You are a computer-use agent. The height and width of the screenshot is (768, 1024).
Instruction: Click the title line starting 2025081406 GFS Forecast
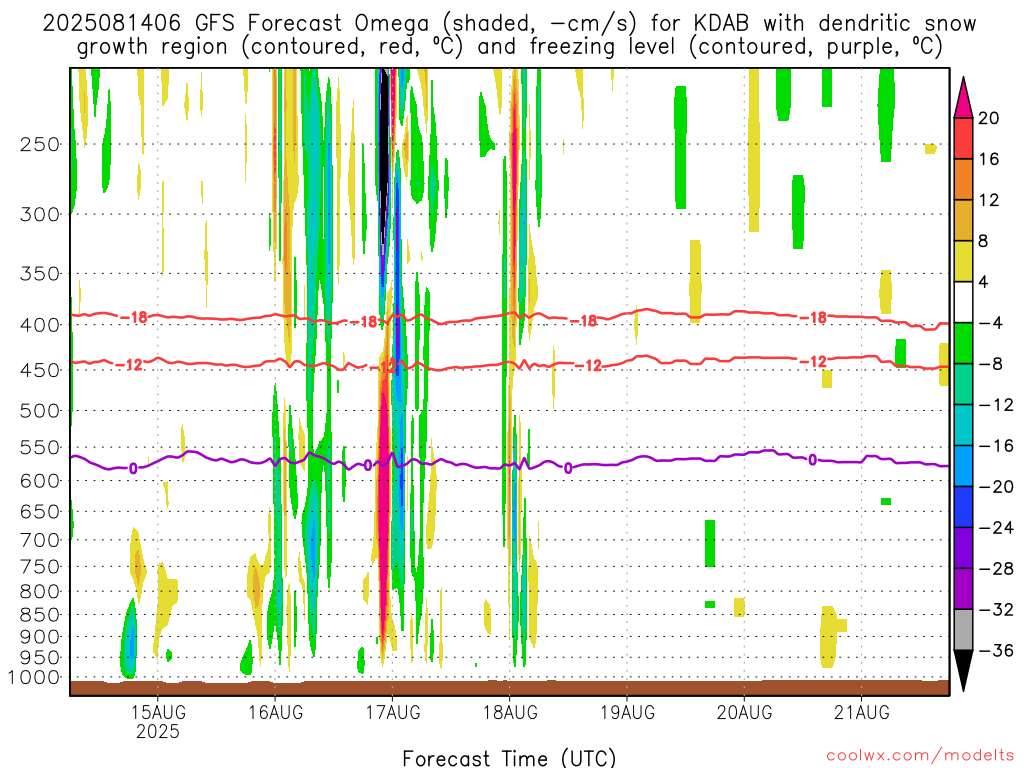[x=509, y=24]
